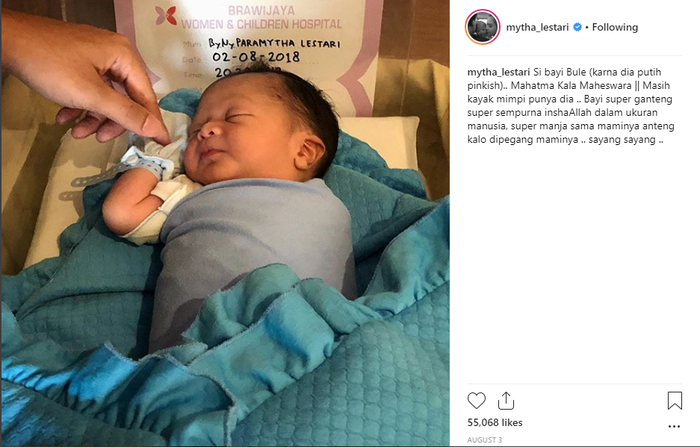
Task: Click the empty comment area below caption
Action: (575, 263)
